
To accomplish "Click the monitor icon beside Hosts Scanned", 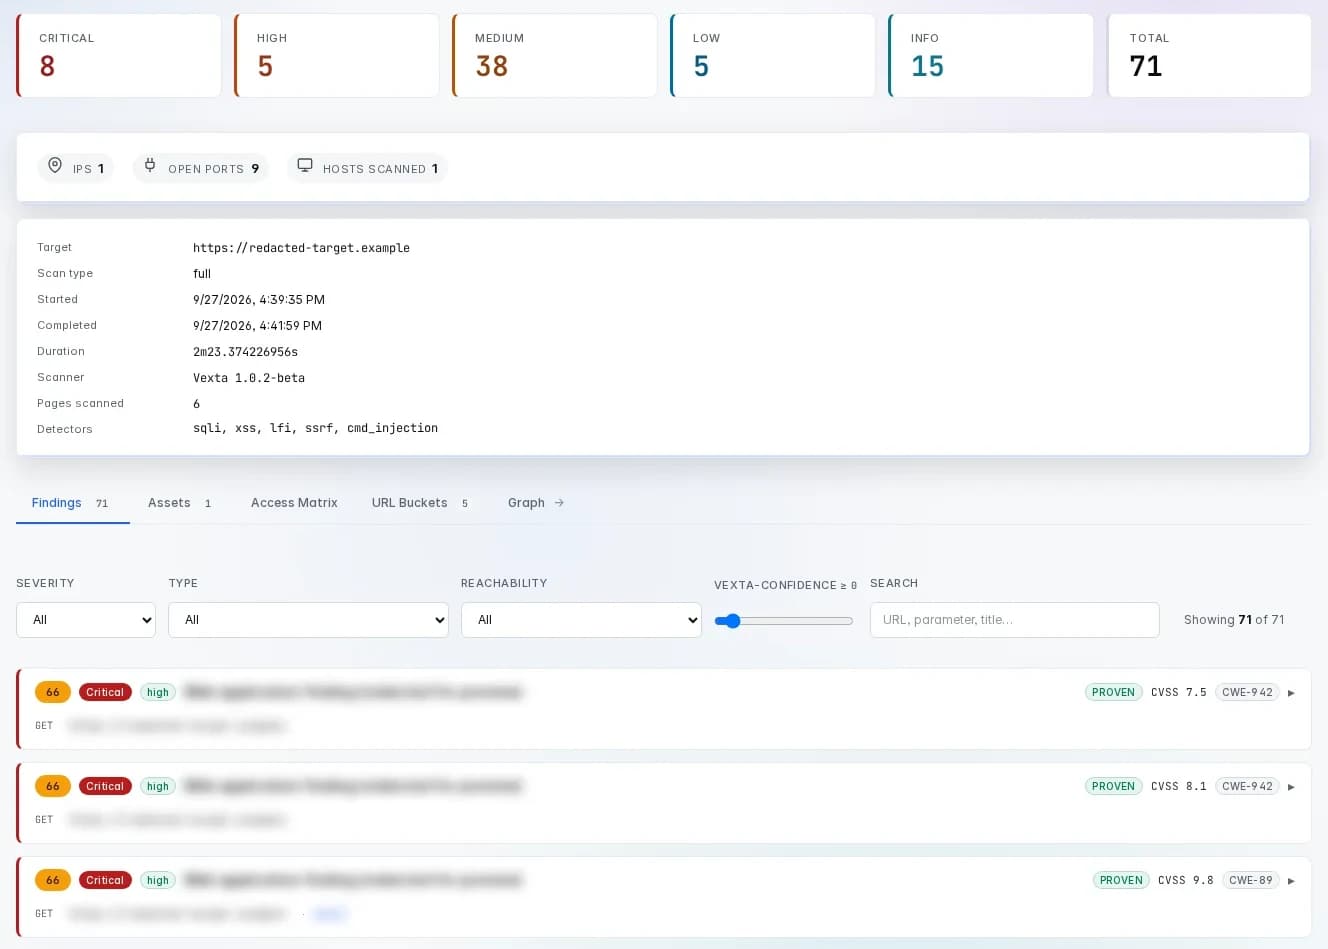I will click(x=305, y=166).
